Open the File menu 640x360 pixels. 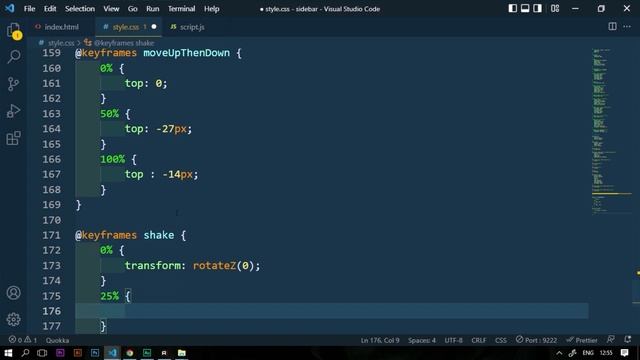29,9
